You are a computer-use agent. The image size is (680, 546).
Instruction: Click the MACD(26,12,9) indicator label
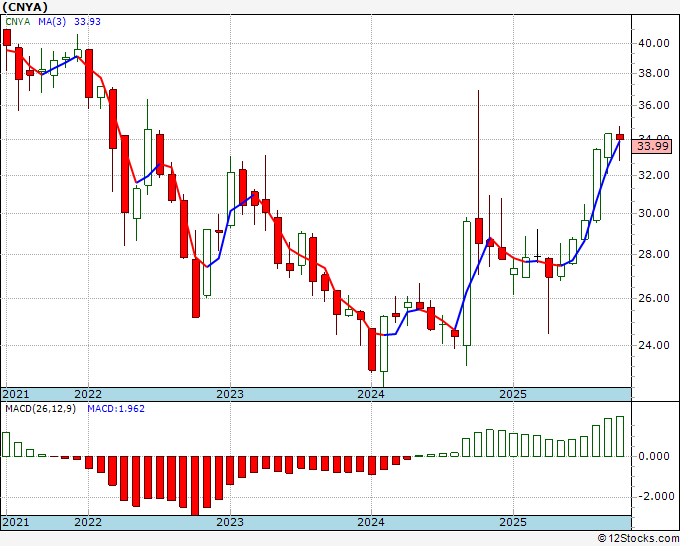[40, 409]
